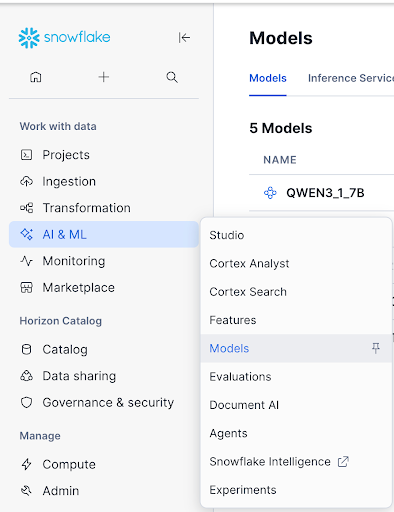
Task: Open Monitoring in sidebar
Action: click(104, 261)
